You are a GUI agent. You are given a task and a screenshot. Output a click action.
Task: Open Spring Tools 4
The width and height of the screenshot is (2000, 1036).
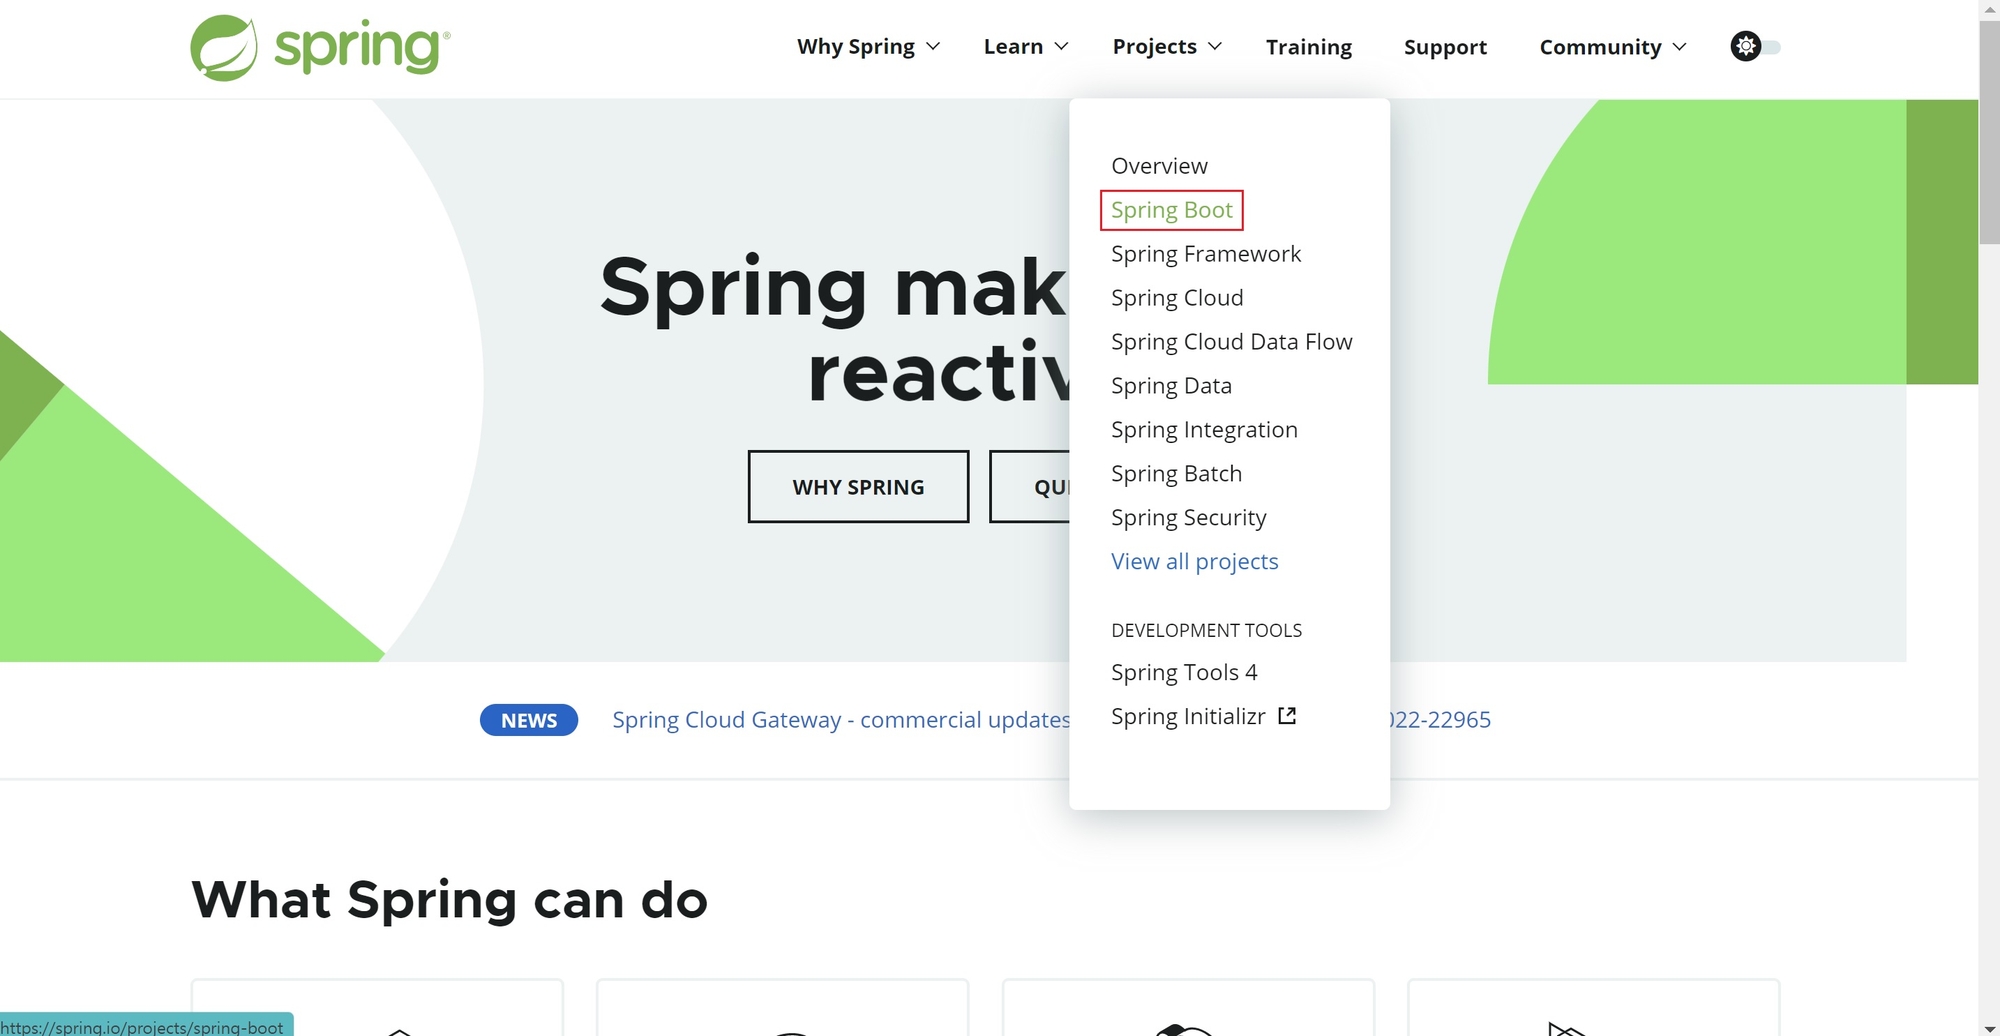1184,673
